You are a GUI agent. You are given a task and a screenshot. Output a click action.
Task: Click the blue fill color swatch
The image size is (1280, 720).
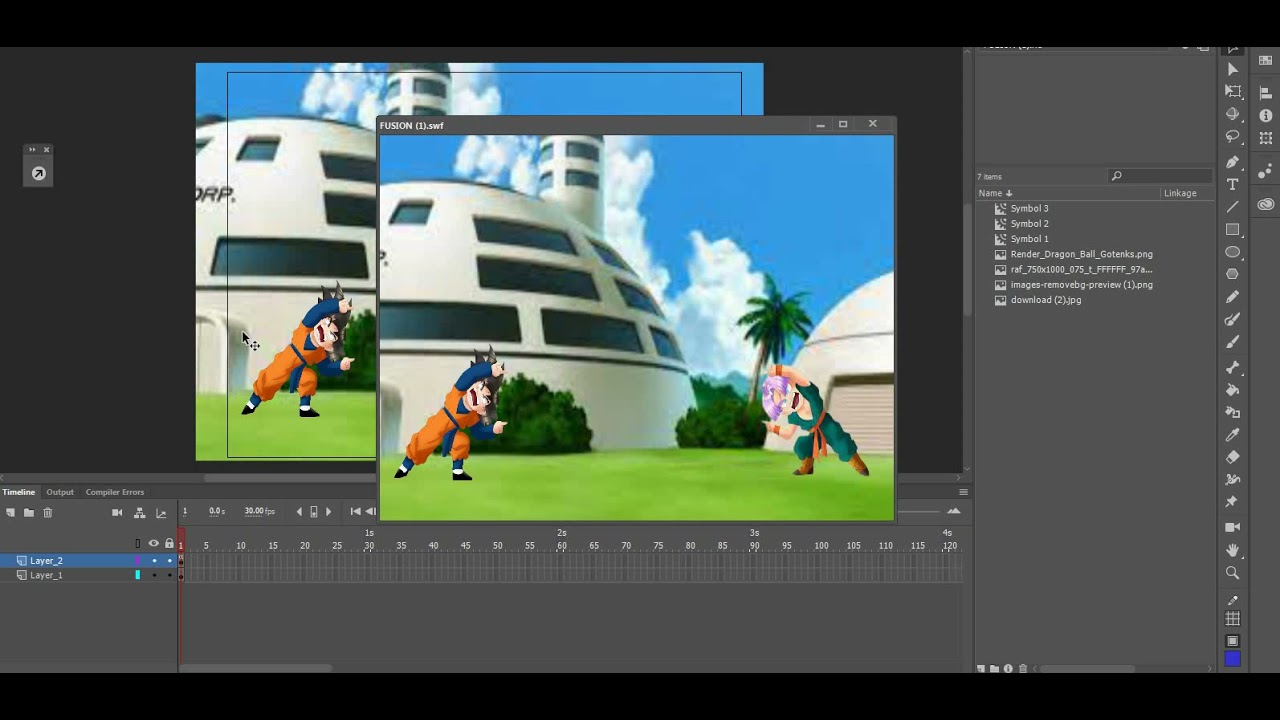coord(1233,659)
